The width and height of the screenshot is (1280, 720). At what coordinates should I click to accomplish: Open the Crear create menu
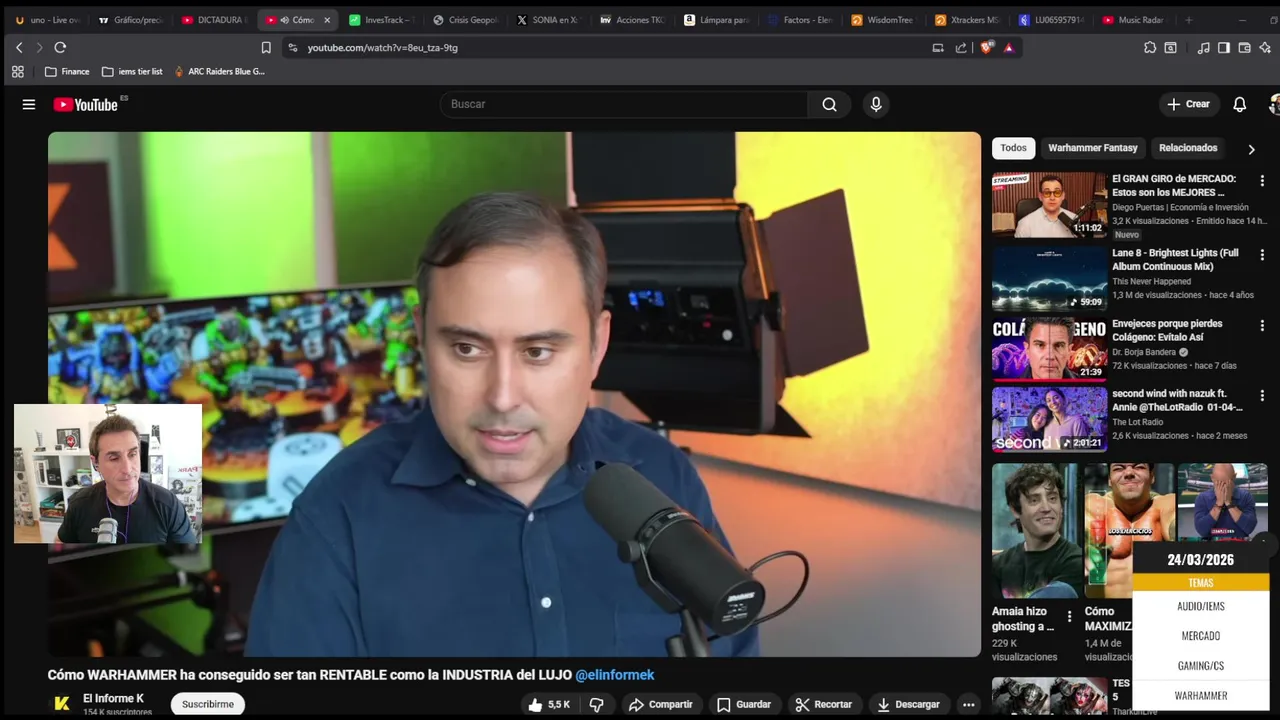(1189, 104)
